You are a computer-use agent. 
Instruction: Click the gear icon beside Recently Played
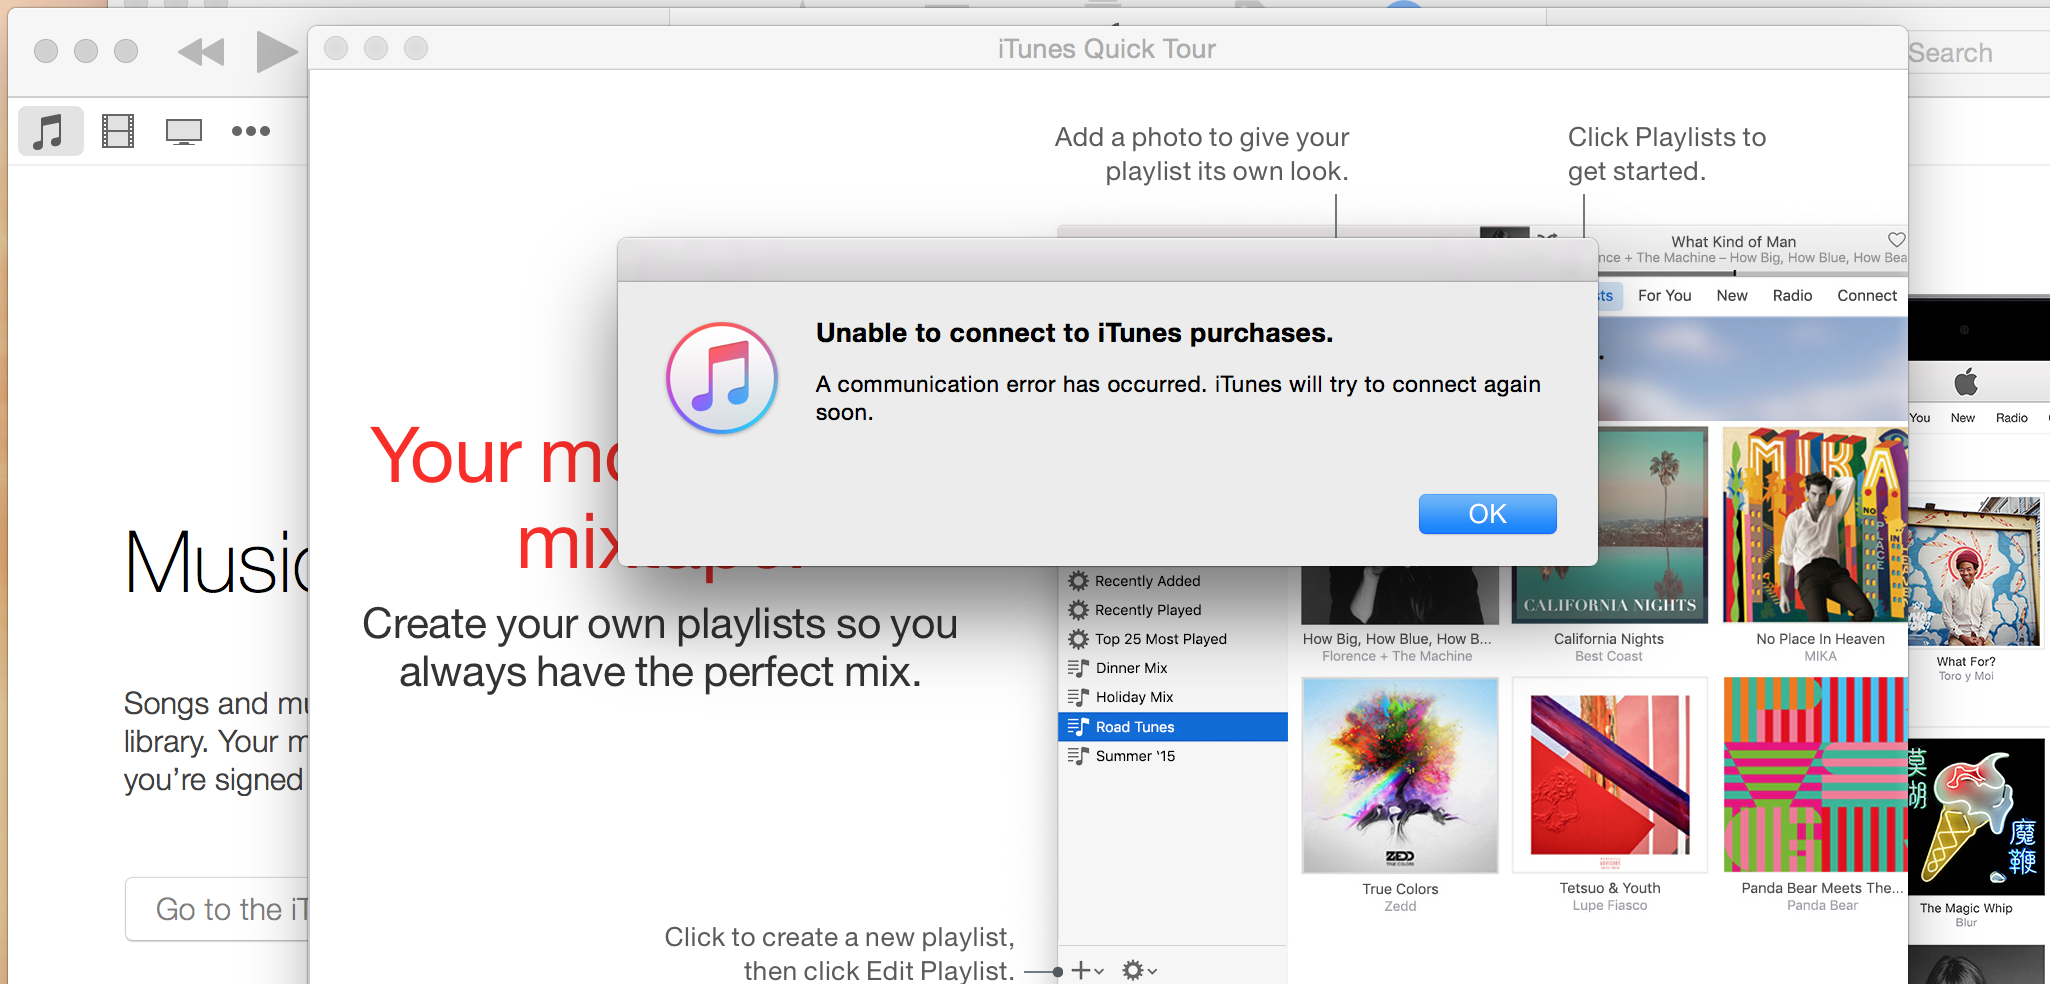(1078, 610)
